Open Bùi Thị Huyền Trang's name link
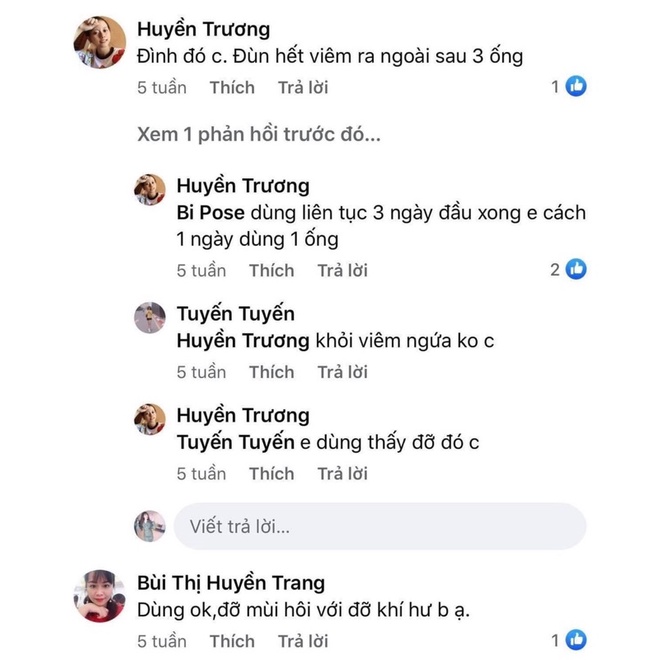This screenshot has height=660, width=660. (x=230, y=582)
